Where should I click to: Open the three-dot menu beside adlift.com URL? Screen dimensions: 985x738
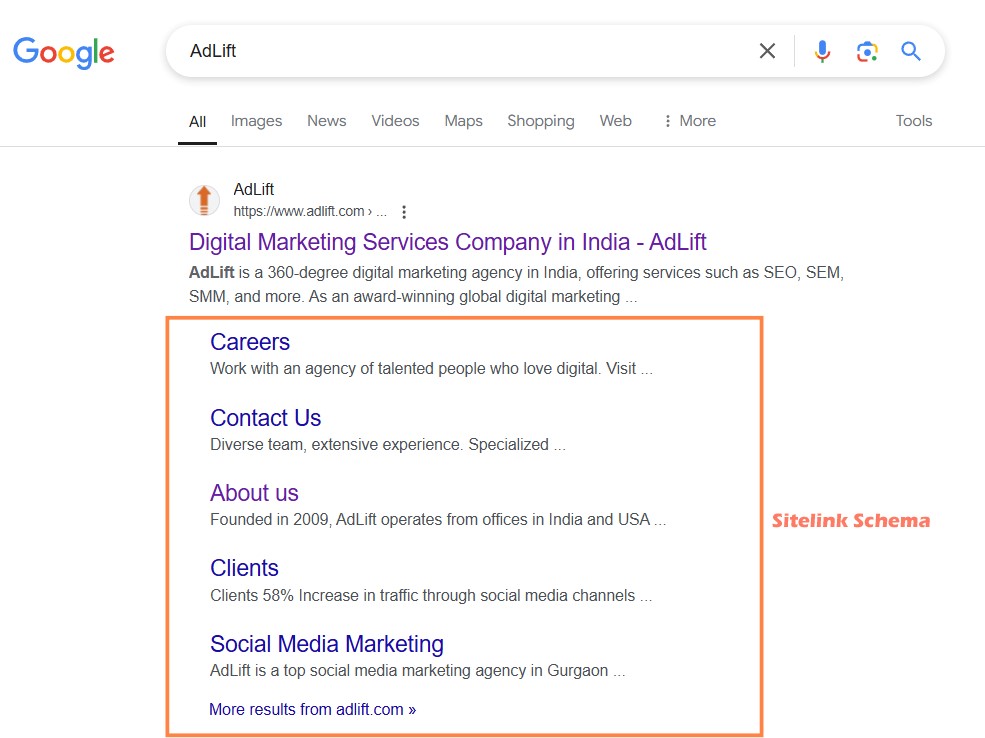[404, 212]
